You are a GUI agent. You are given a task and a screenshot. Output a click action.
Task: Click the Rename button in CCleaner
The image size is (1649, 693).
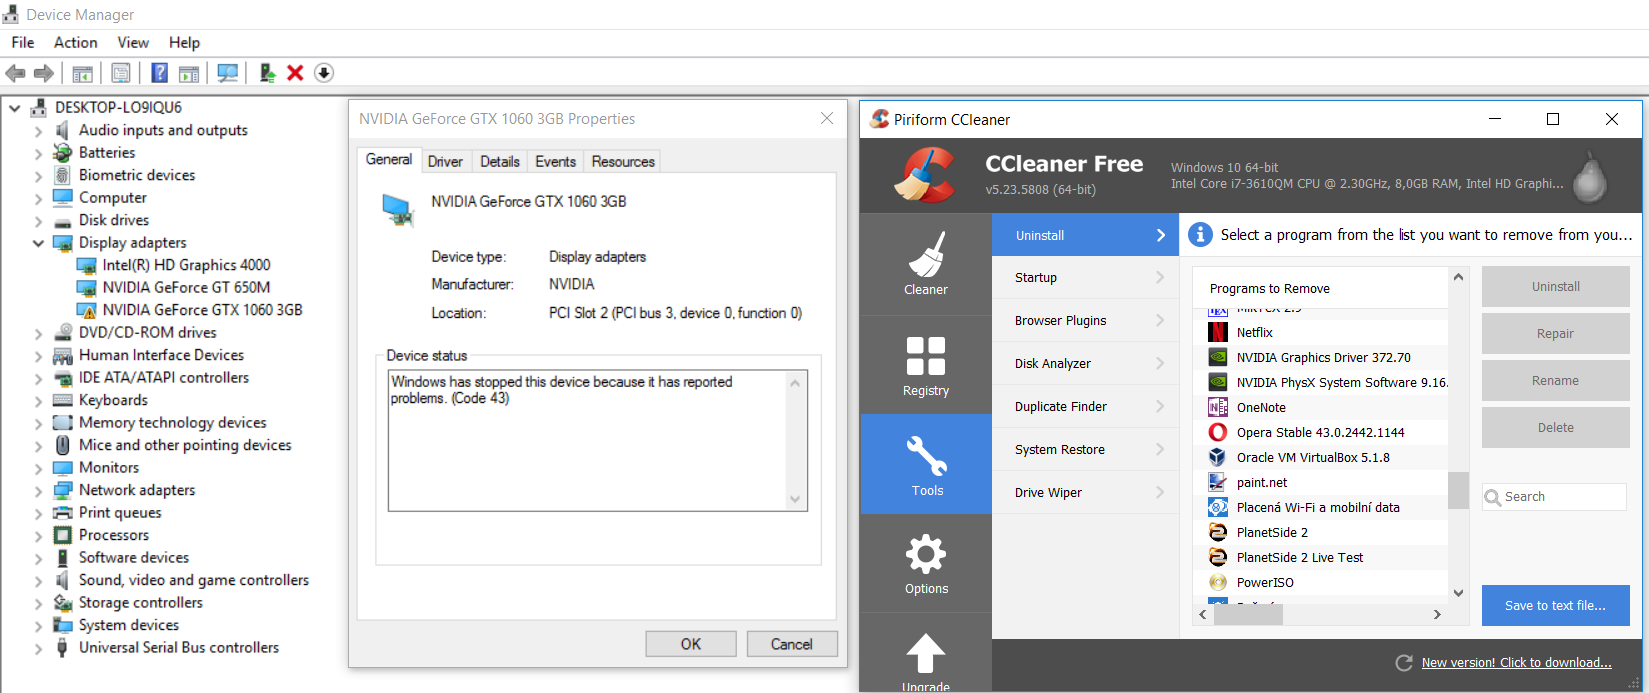1556,381
